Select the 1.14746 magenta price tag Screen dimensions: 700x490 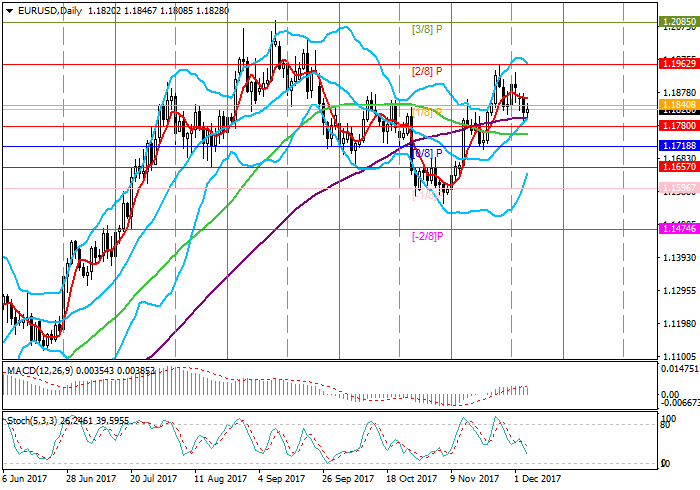[679, 229]
